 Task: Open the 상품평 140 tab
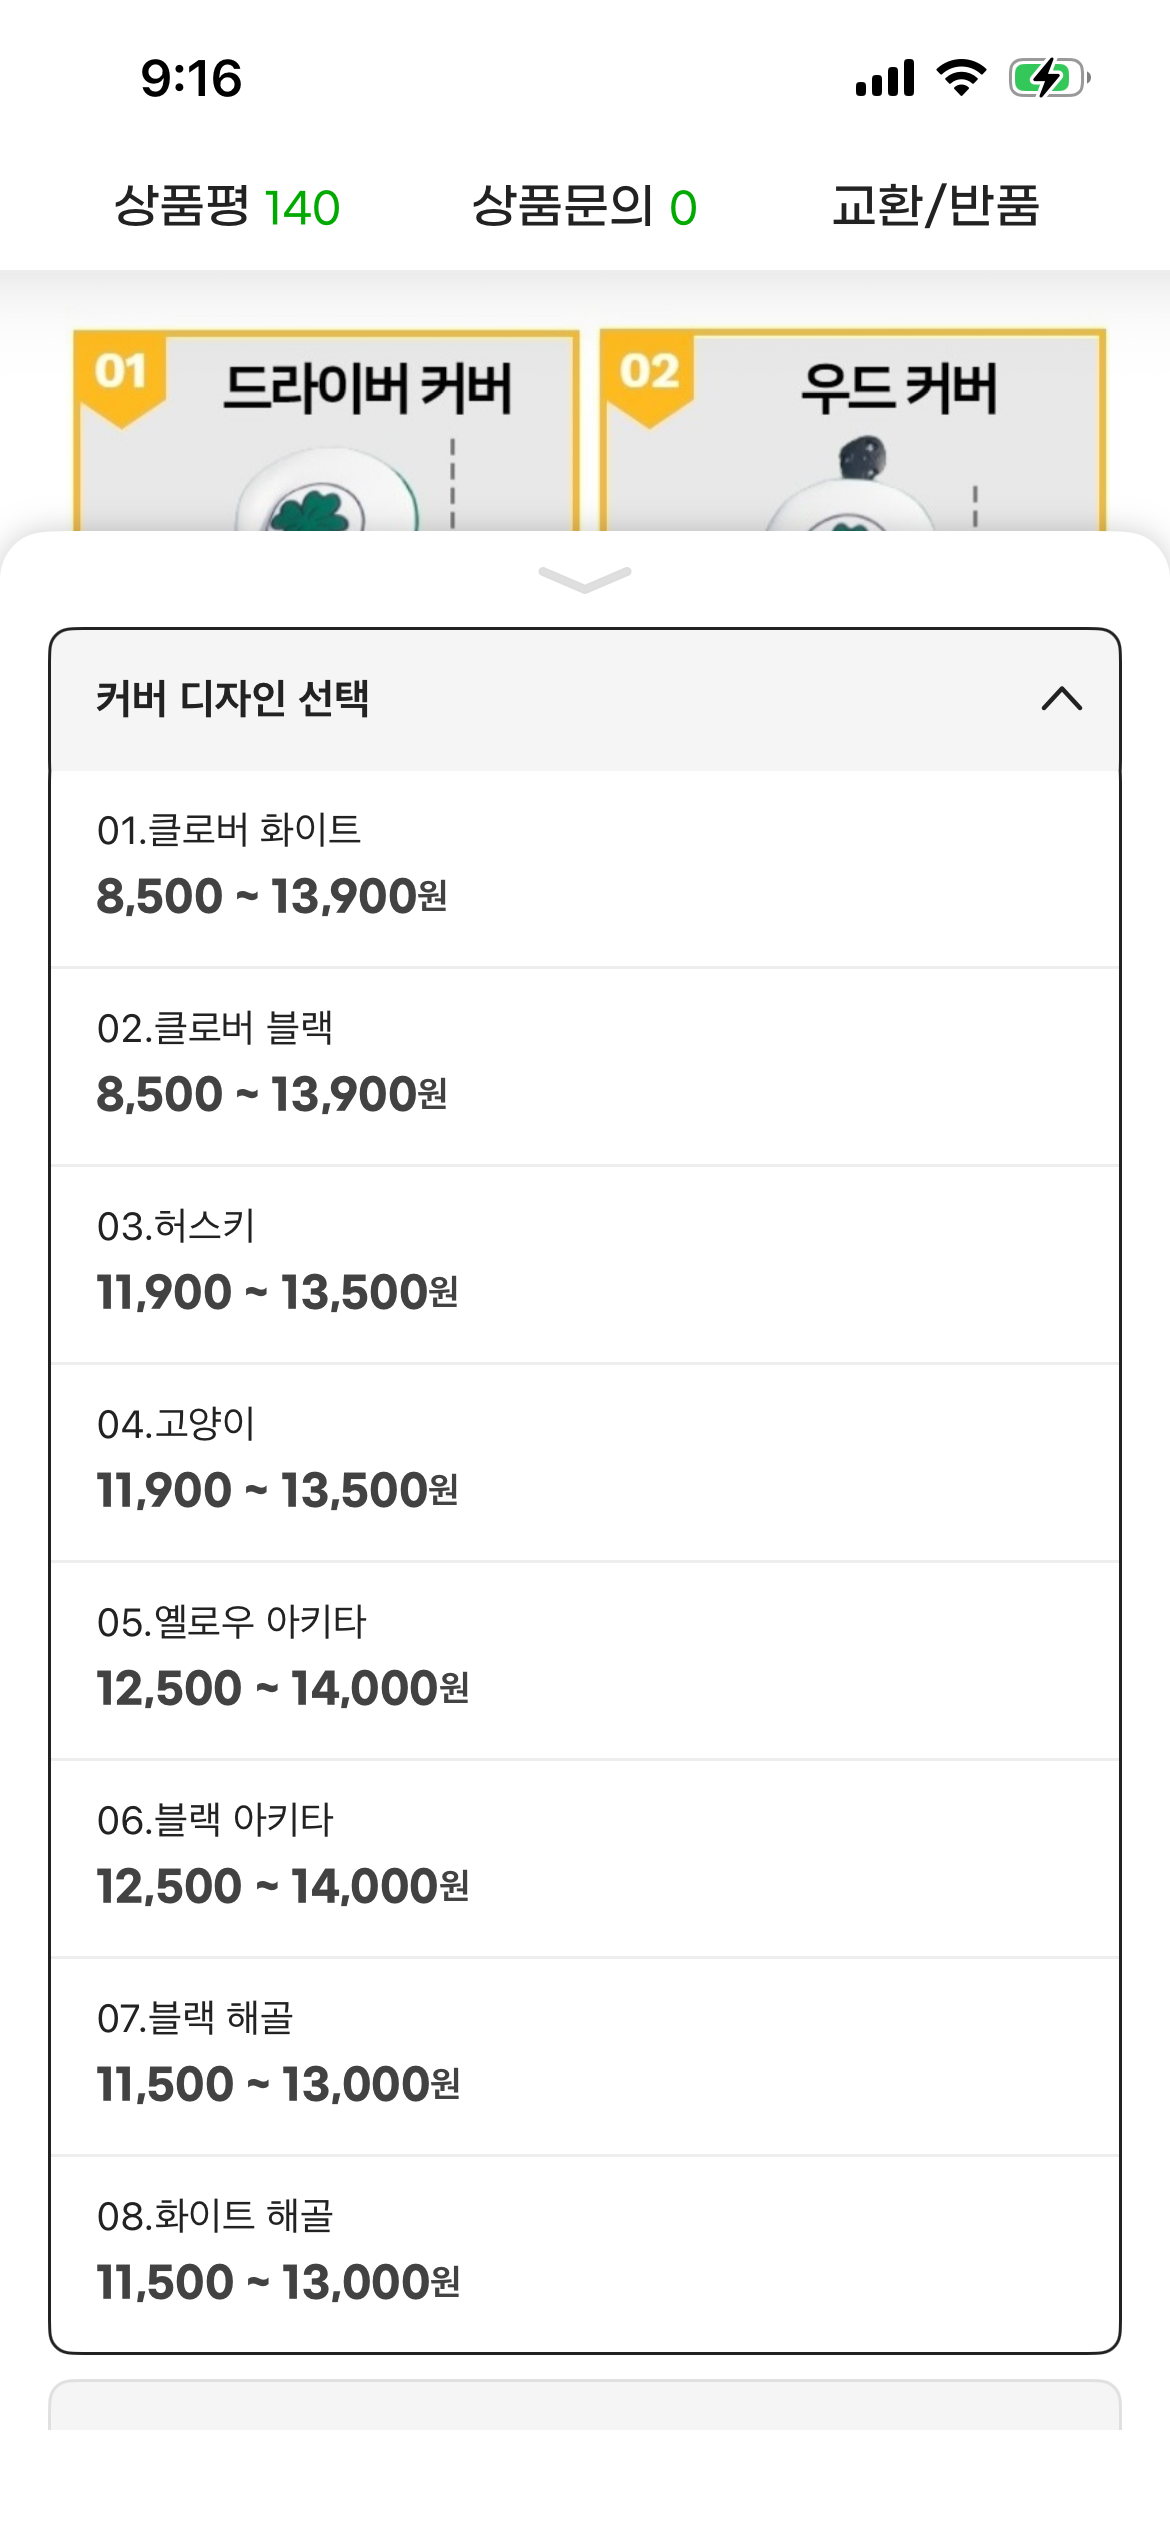pos(227,207)
